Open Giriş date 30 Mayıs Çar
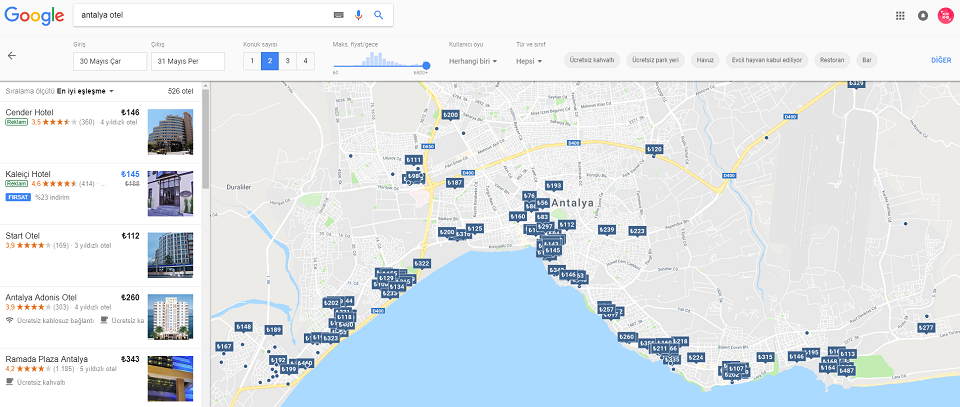Viewport: 960px width, 407px height. (110, 61)
